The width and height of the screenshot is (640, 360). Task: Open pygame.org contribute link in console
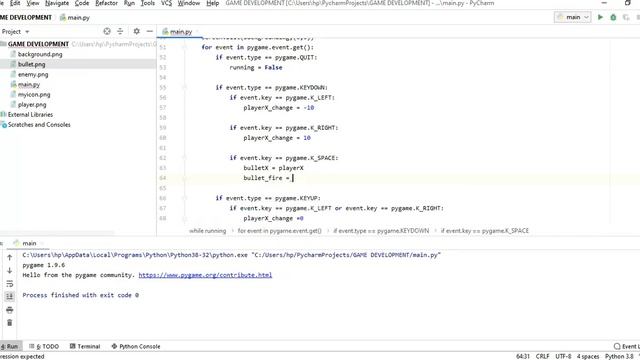pyautogui.click(x=205, y=275)
